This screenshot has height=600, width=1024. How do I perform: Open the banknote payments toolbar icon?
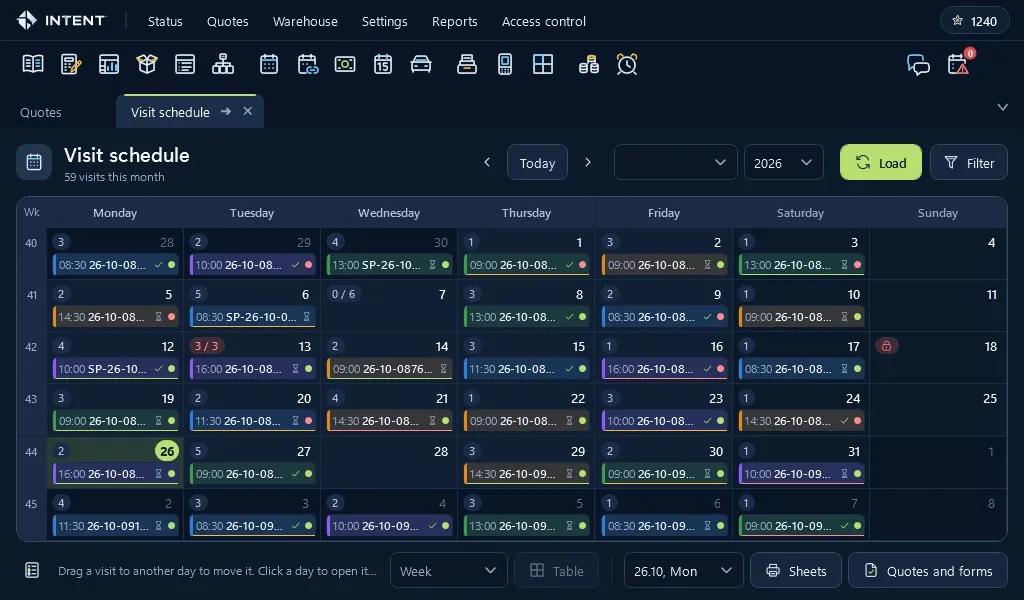[345, 64]
